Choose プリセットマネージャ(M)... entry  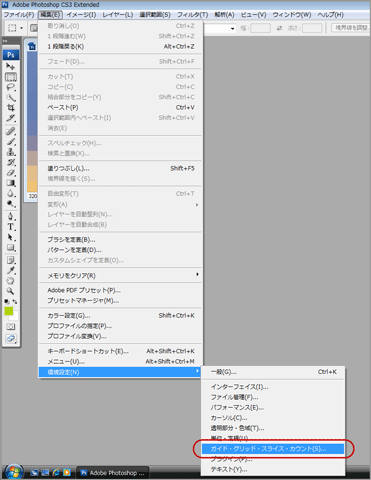pyautogui.click(x=120, y=300)
